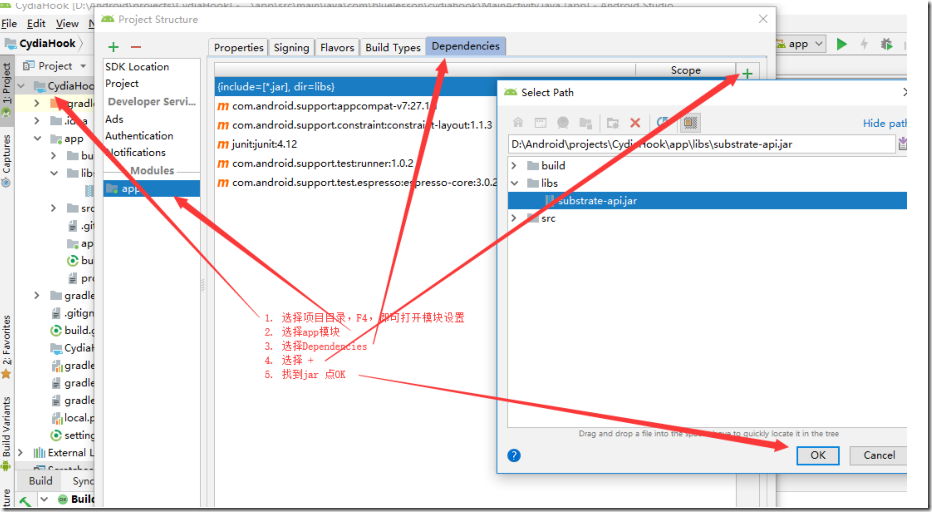Click the green Run button in toolbar
932x512 pixels.
point(842,44)
